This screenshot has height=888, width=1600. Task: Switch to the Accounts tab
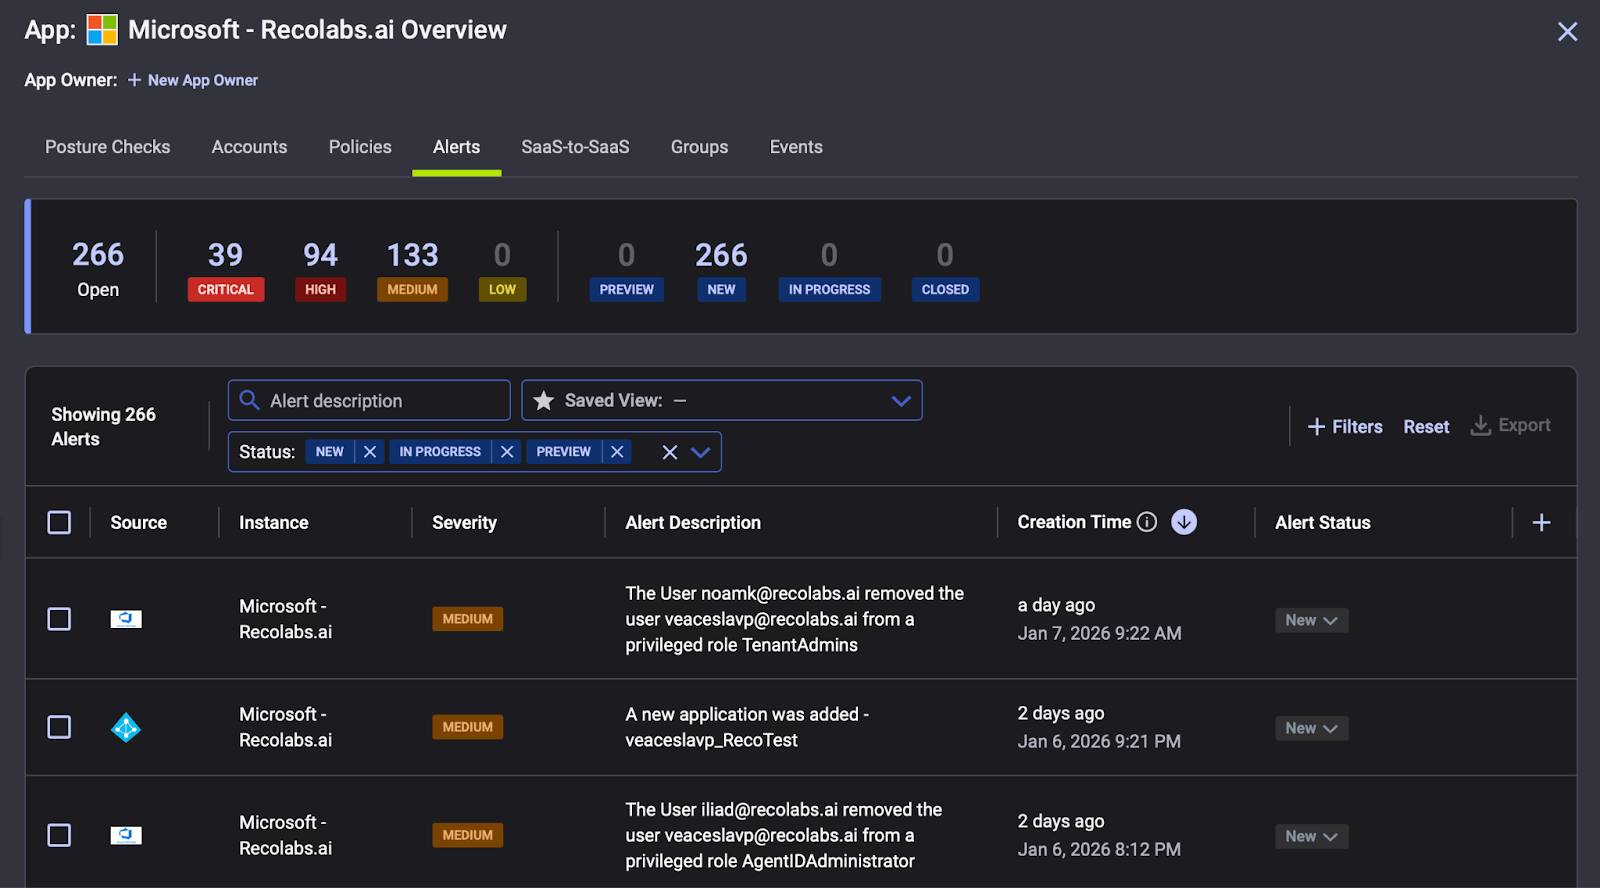[x=249, y=147]
